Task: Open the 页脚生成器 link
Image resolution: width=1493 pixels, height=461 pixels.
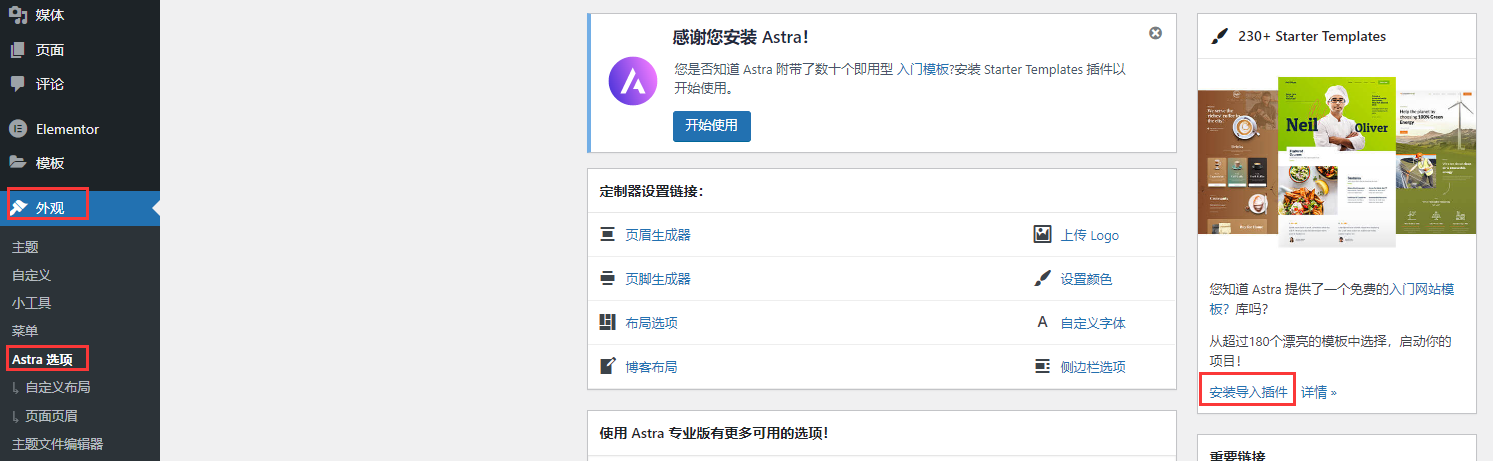Action: pos(658,279)
